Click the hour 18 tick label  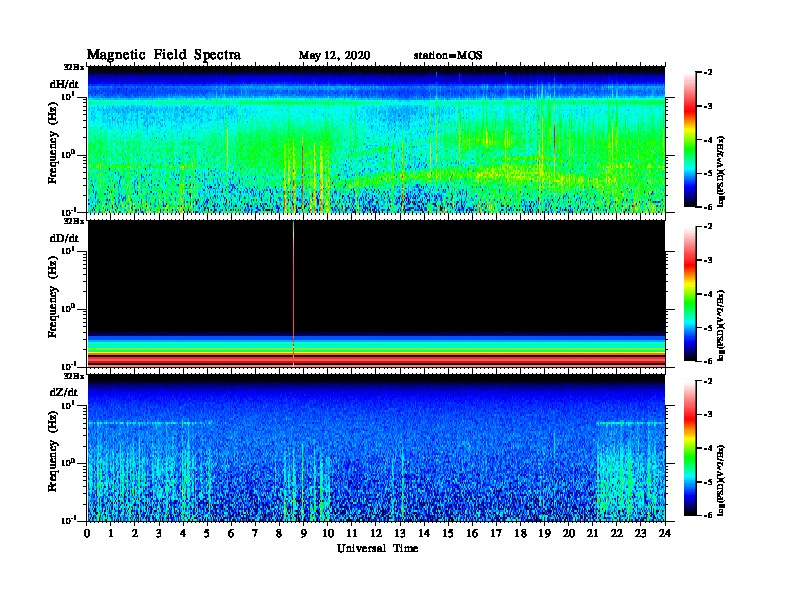pyautogui.click(x=520, y=533)
